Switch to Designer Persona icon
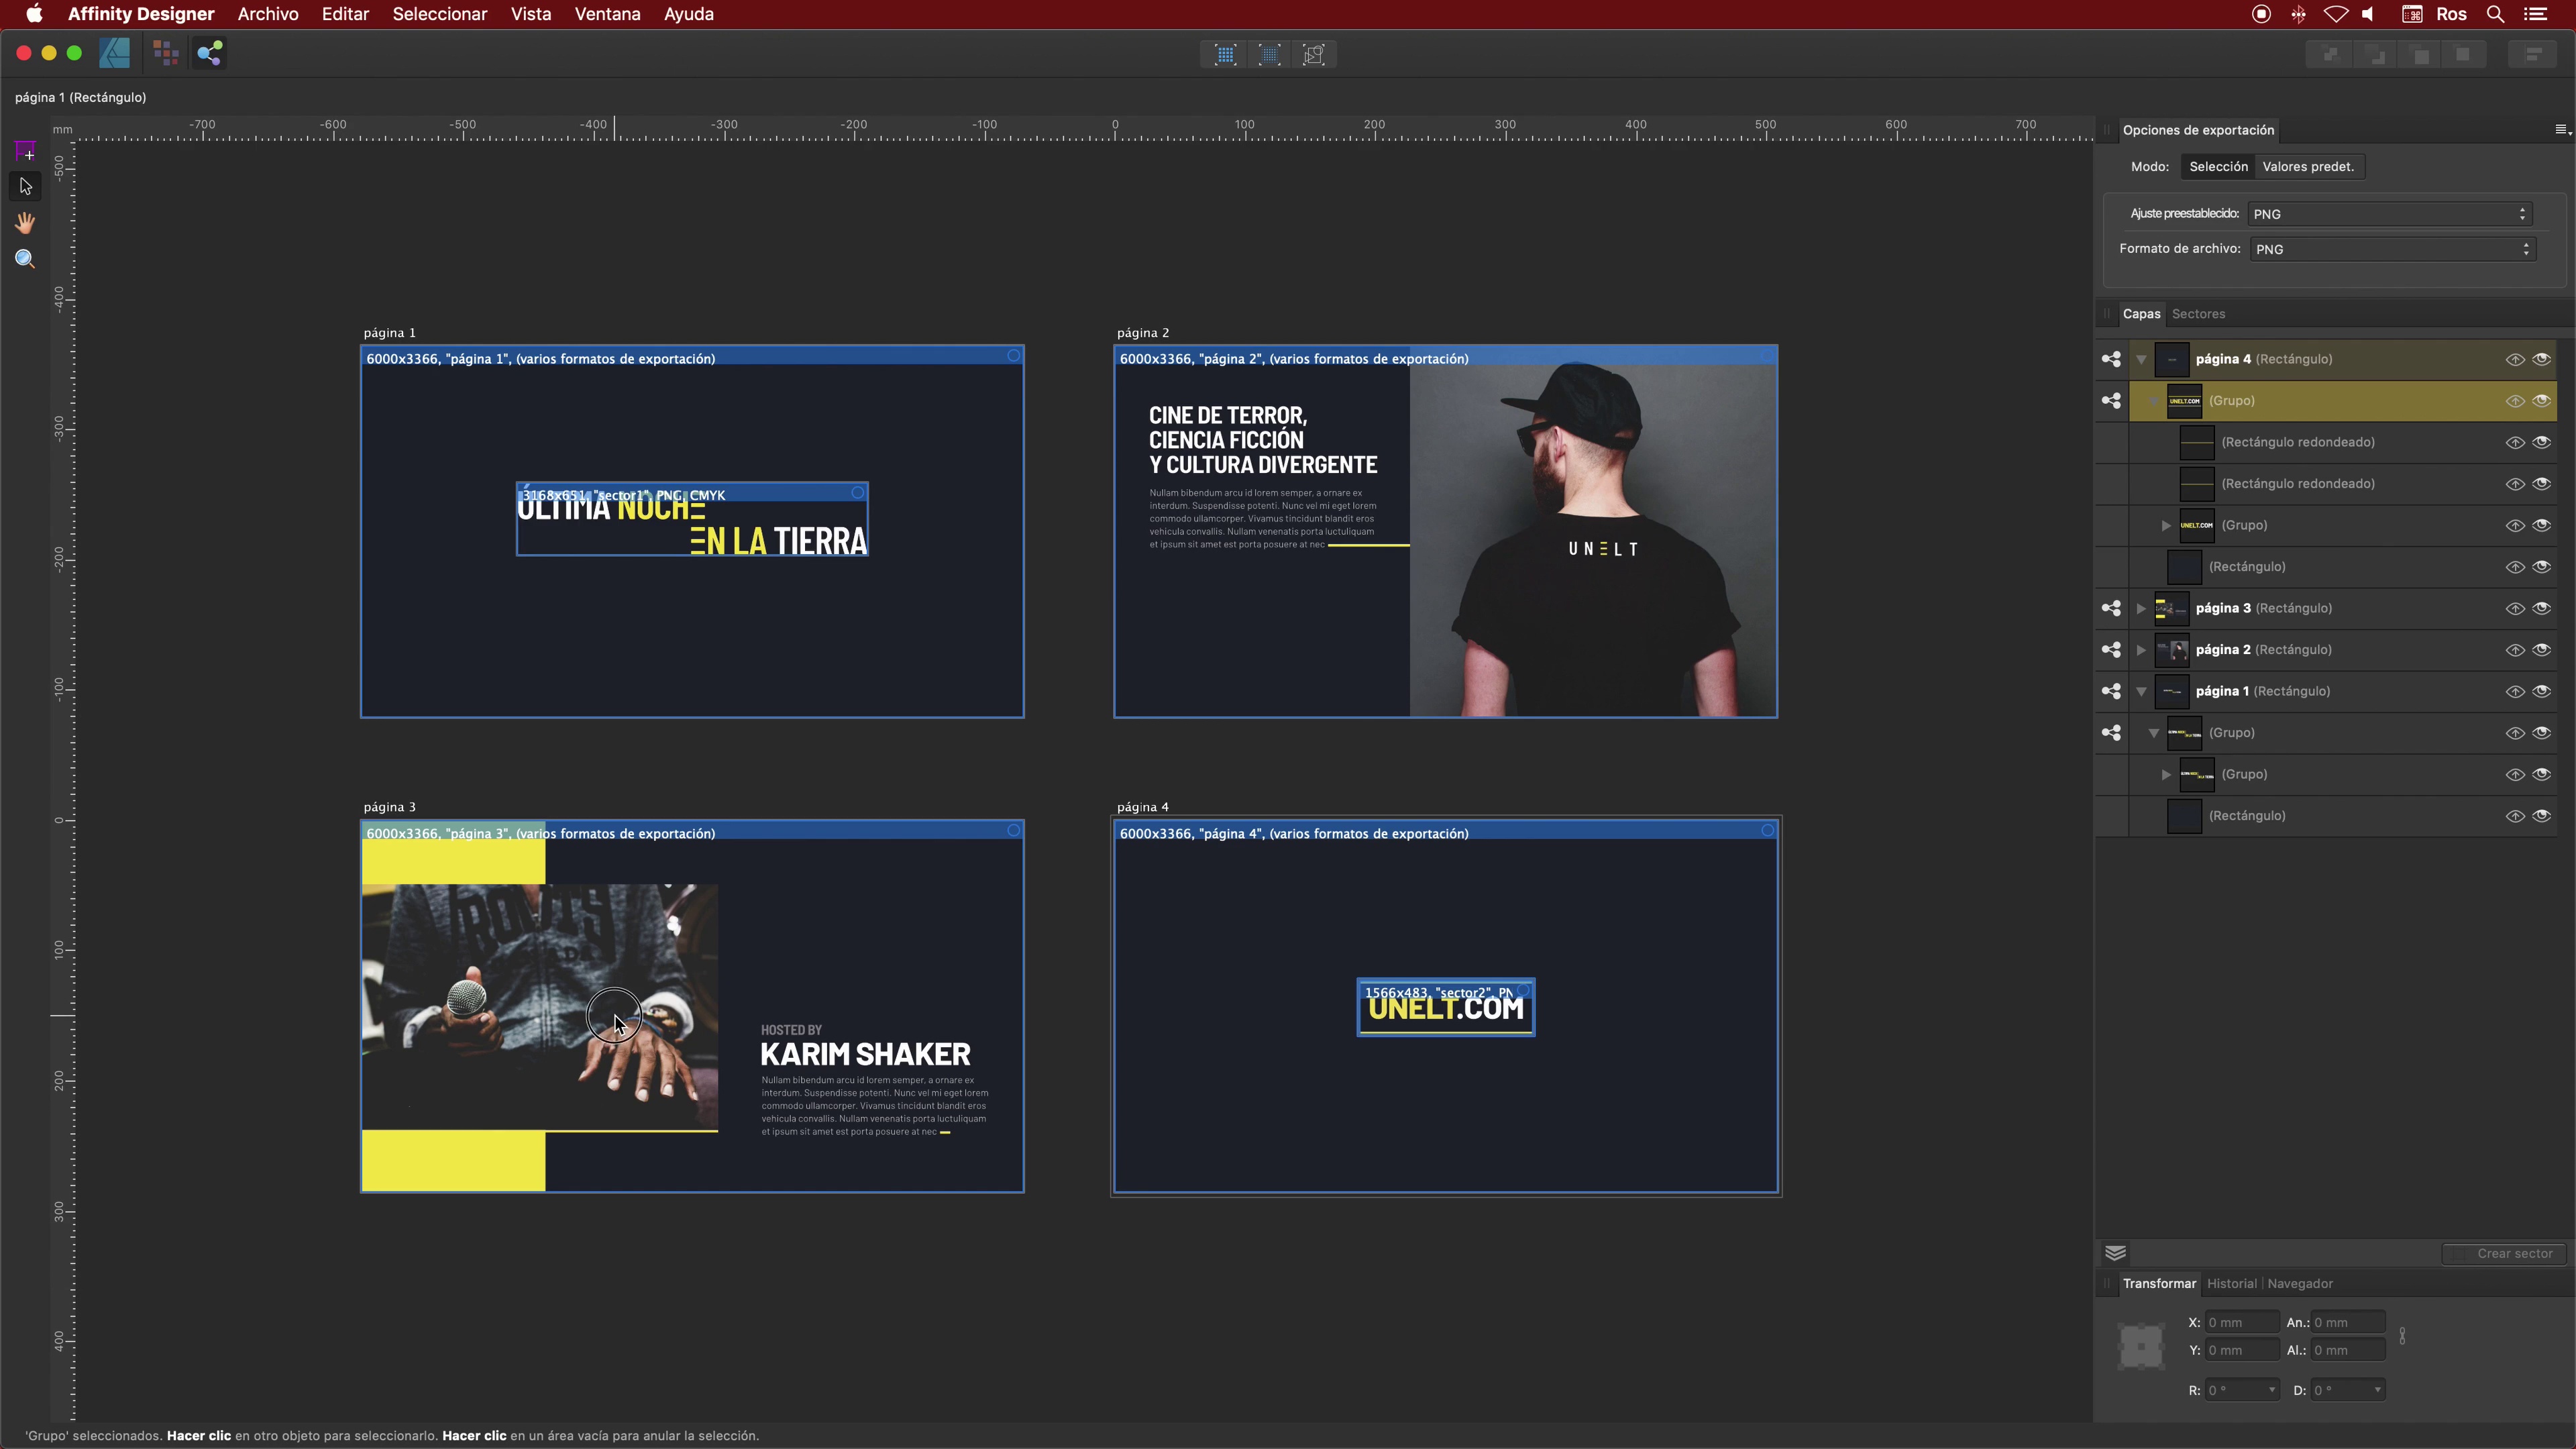The width and height of the screenshot is (2576, 1449). click(x=115, y=53)
